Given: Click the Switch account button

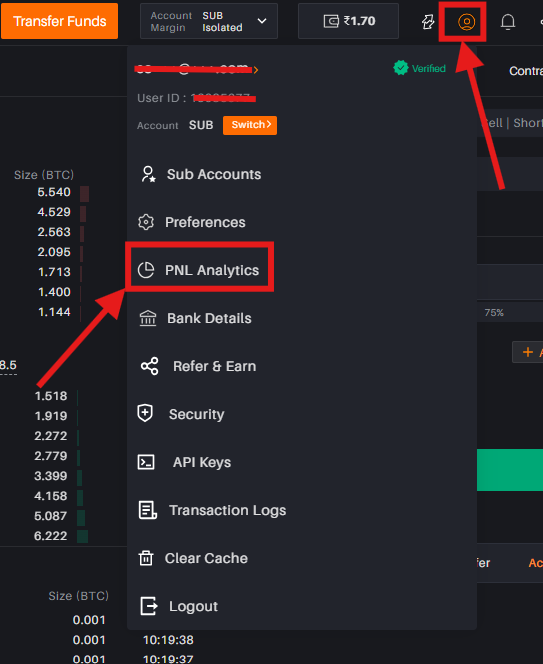Looking at the screenshot, I should pos(250,125).
